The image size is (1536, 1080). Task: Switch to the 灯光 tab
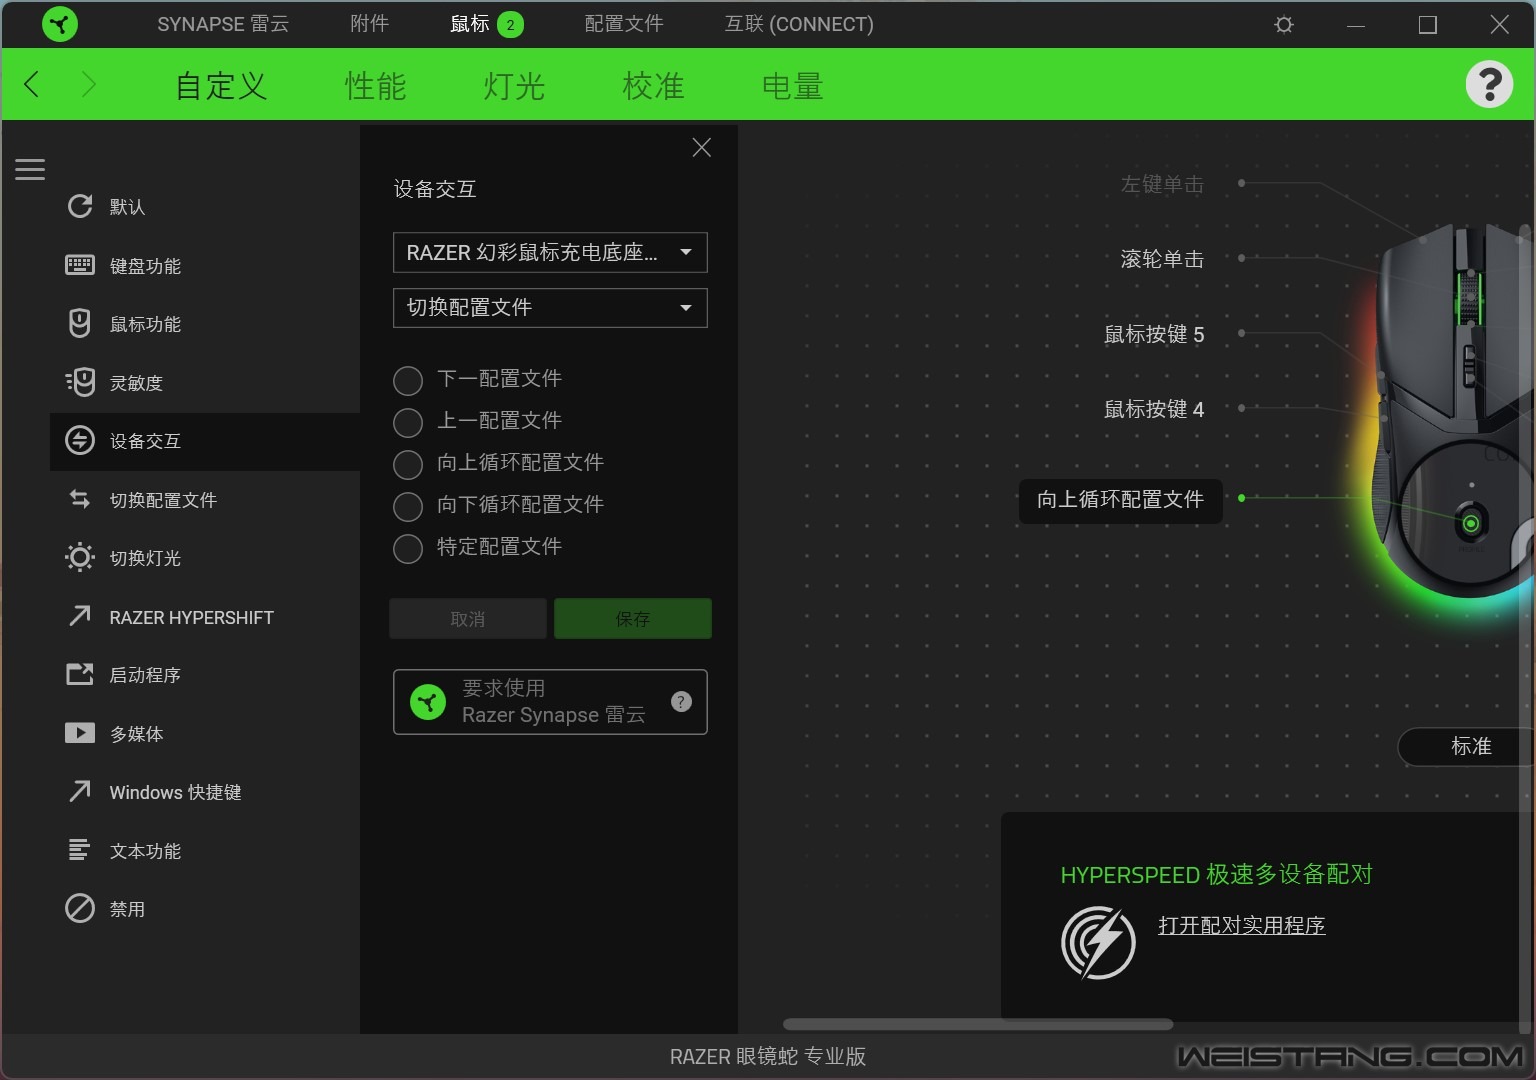514,86
